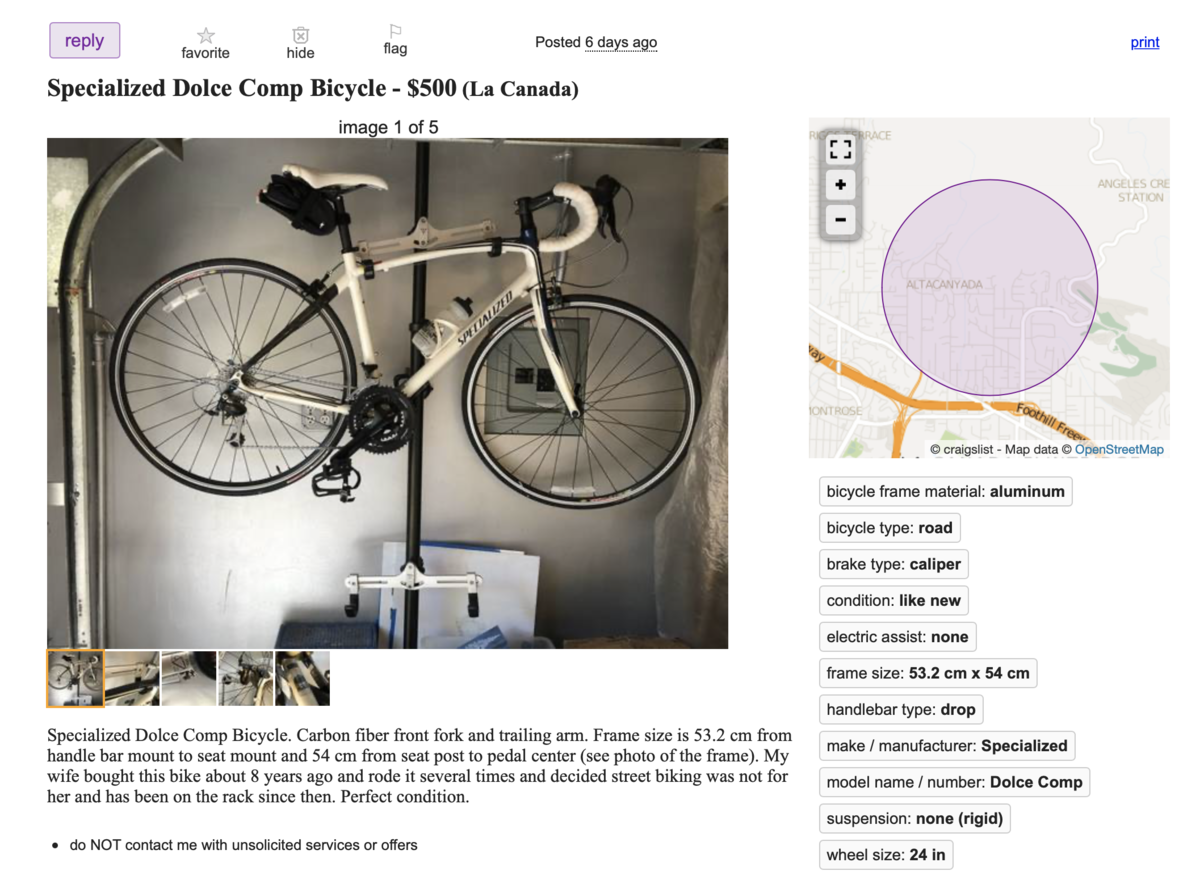Click the main bicycle photo
Screen dimensions: 1200x896
pyautogui.click(x=387, y=393)
